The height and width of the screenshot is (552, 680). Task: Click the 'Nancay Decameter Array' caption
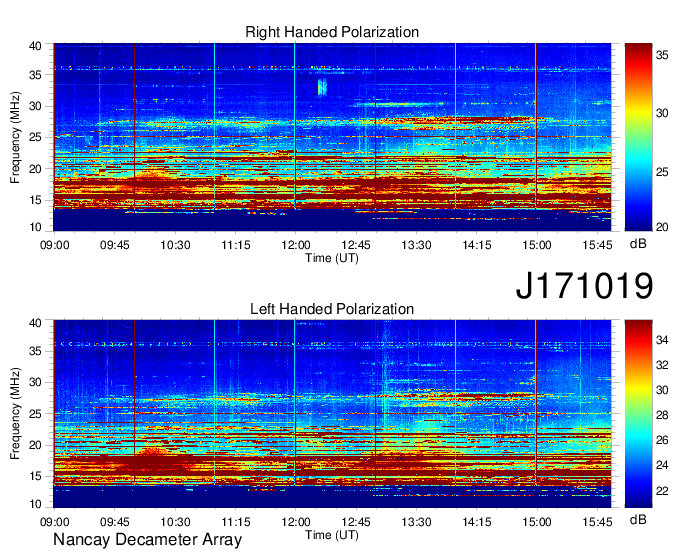click(147, 540)
